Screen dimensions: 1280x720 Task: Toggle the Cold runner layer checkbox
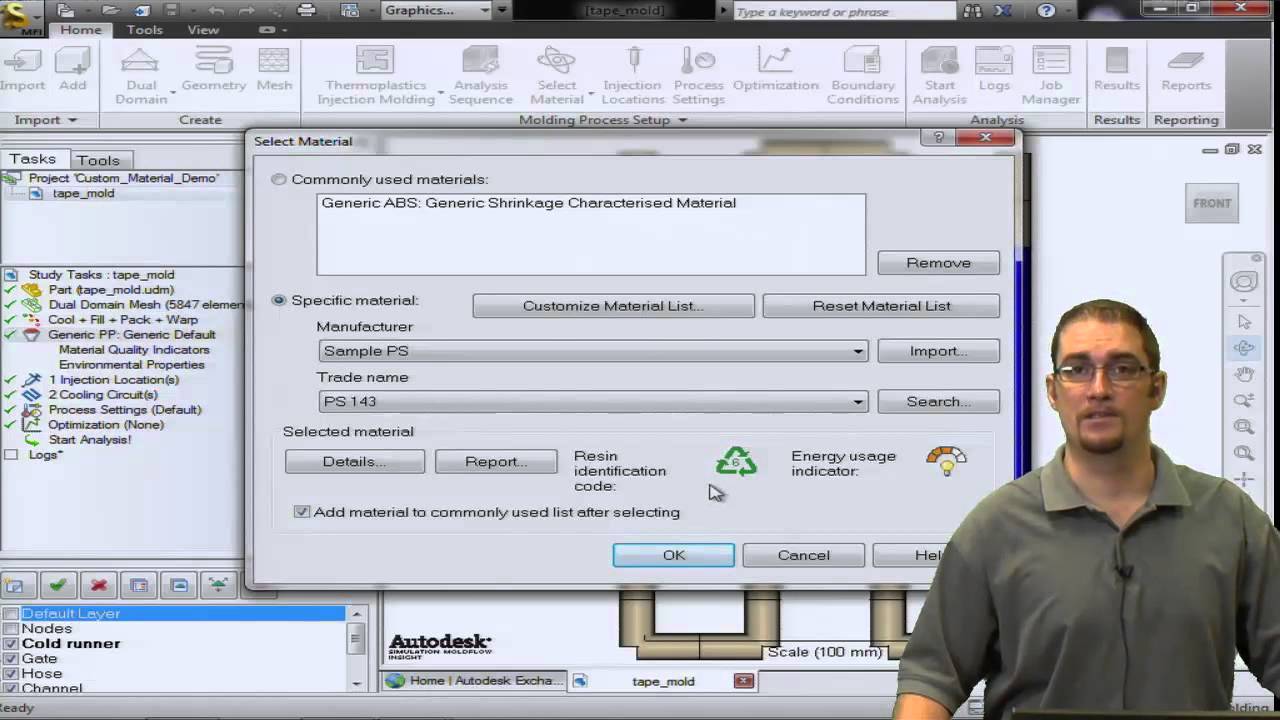[x=11, y=644]
